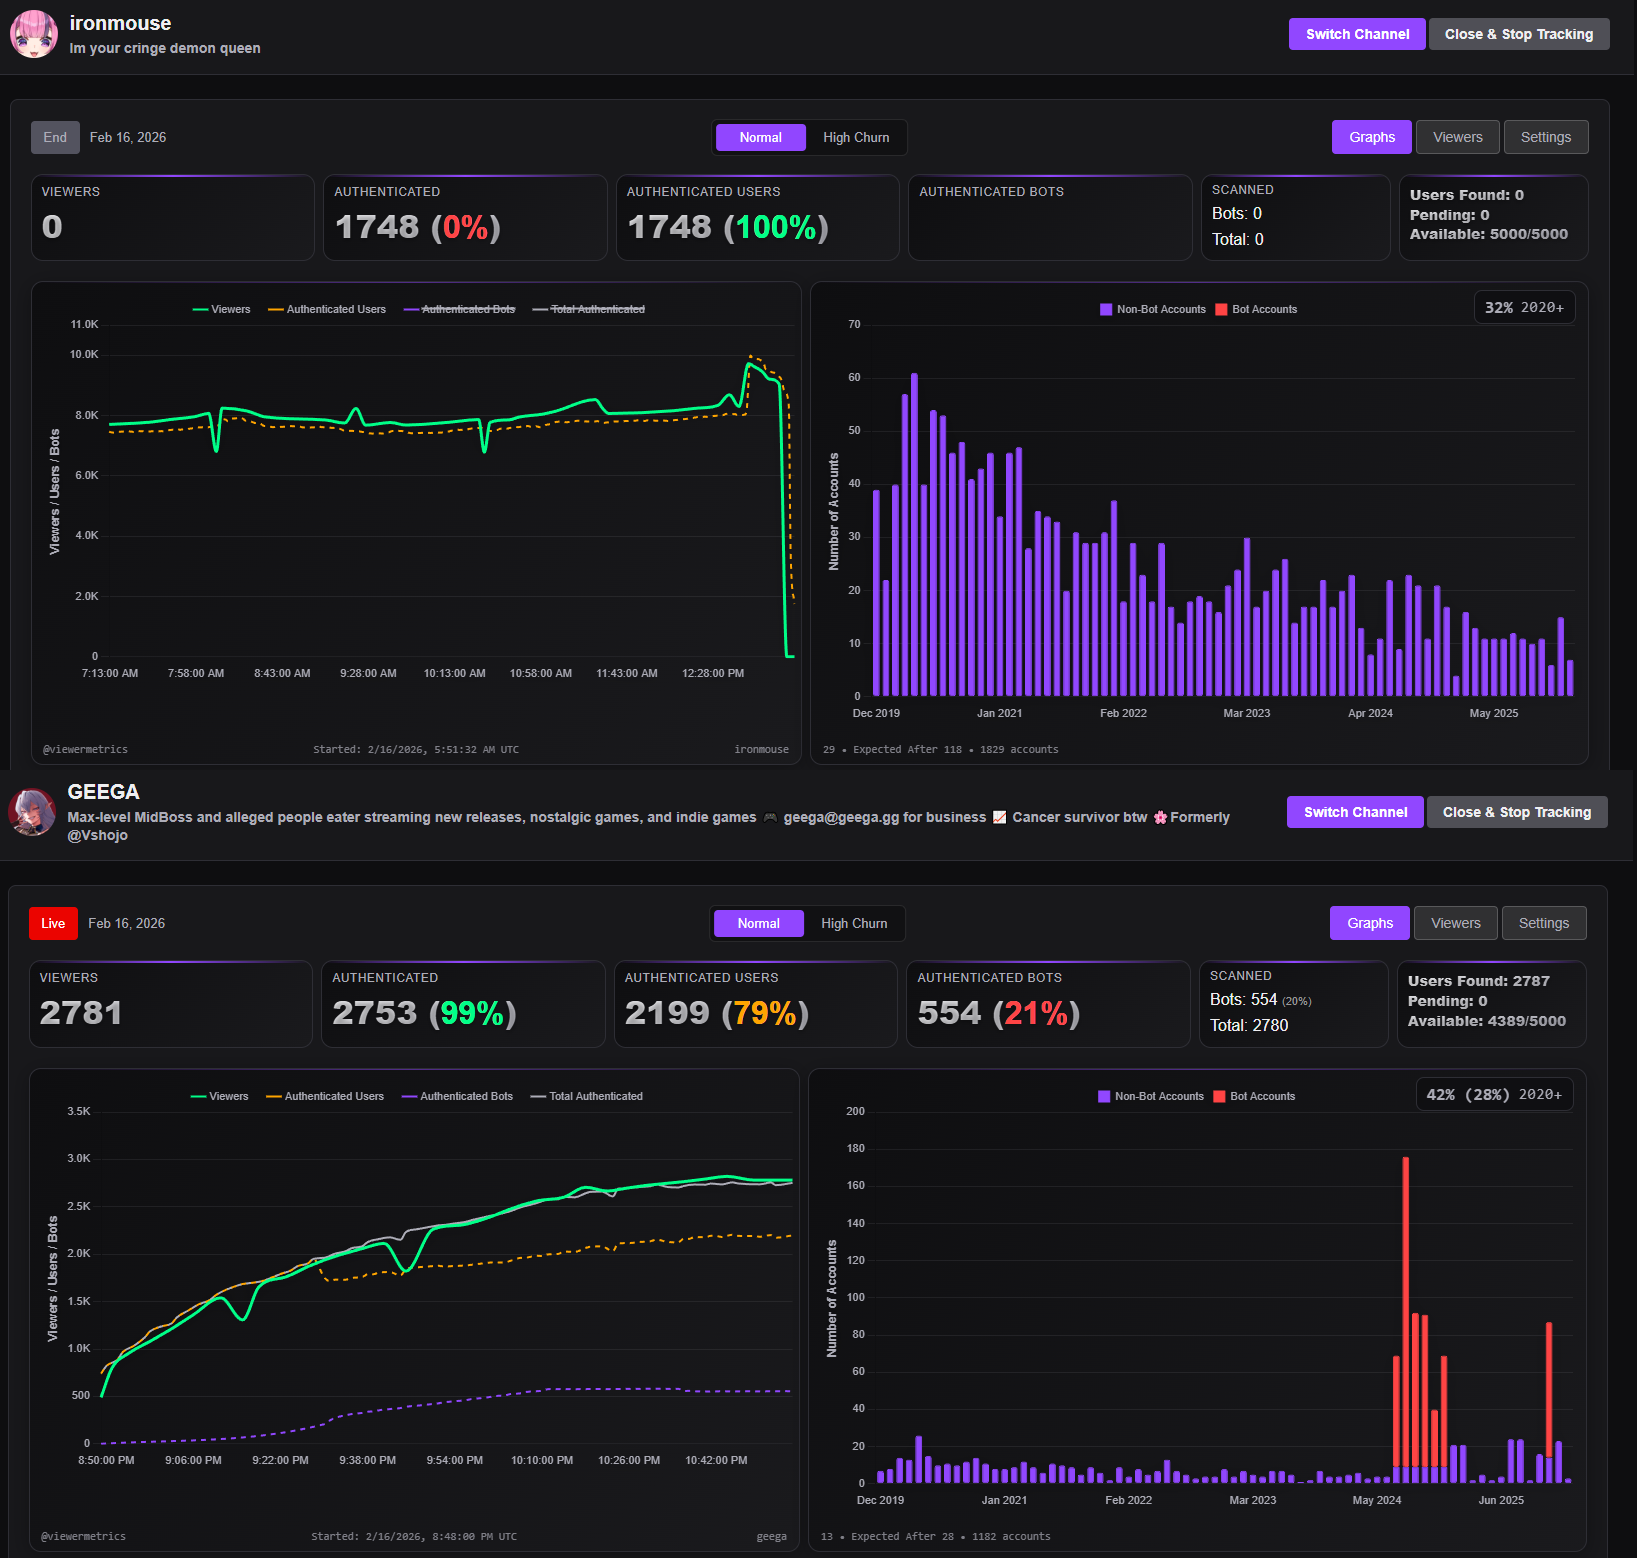Click tallest red bot bar in GEEGA chart
Screen dimensions: 1637x1558
pyautogui.click(x=1405, y=1311)
